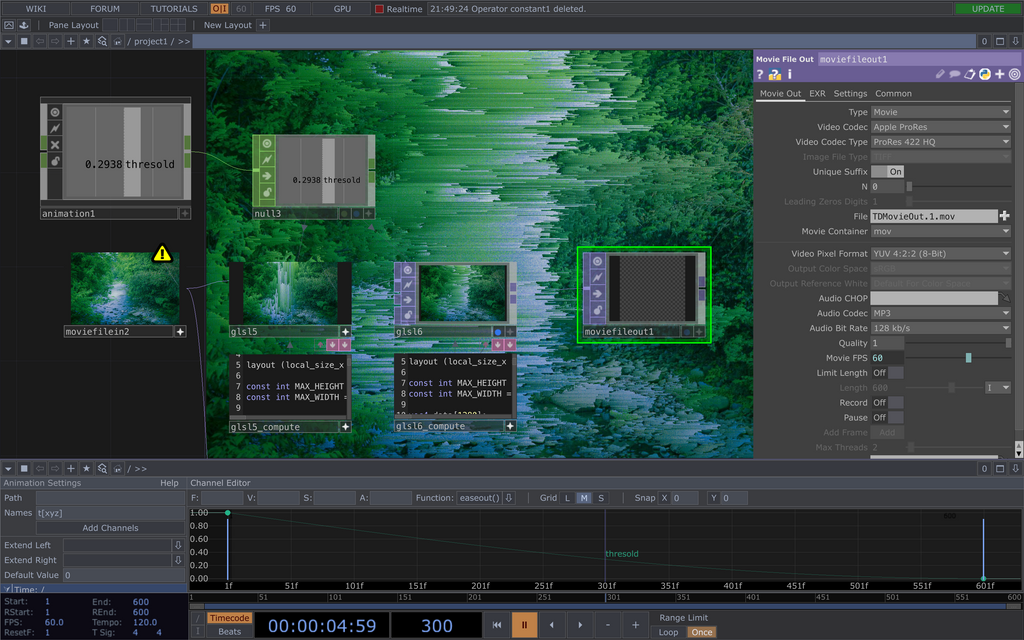The image size is (1024, 640).
Task: Click the comment bubble icon in parameter header
Action: coord(955,74)
